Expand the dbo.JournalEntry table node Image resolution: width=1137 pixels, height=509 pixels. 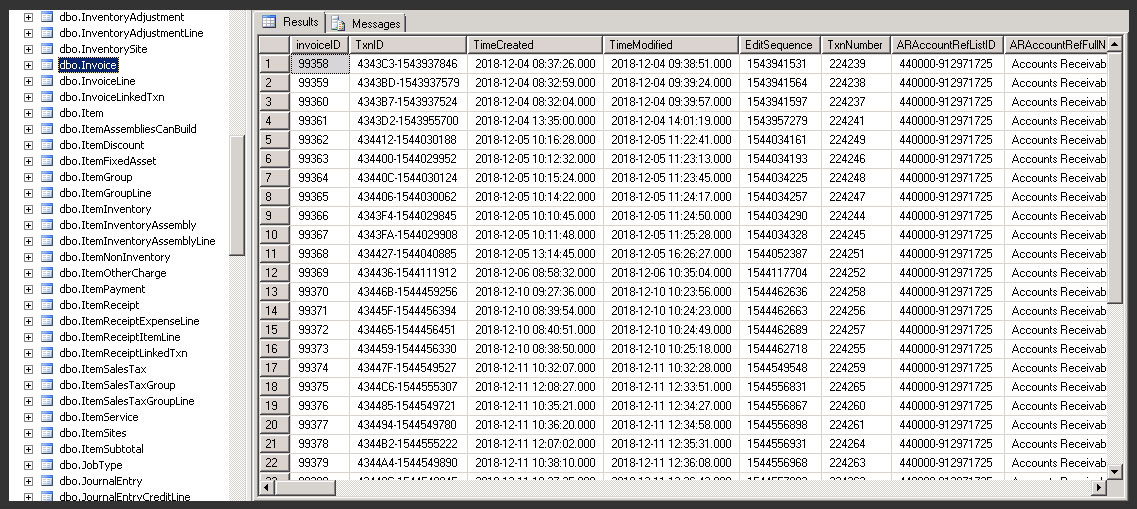(28, 481)
